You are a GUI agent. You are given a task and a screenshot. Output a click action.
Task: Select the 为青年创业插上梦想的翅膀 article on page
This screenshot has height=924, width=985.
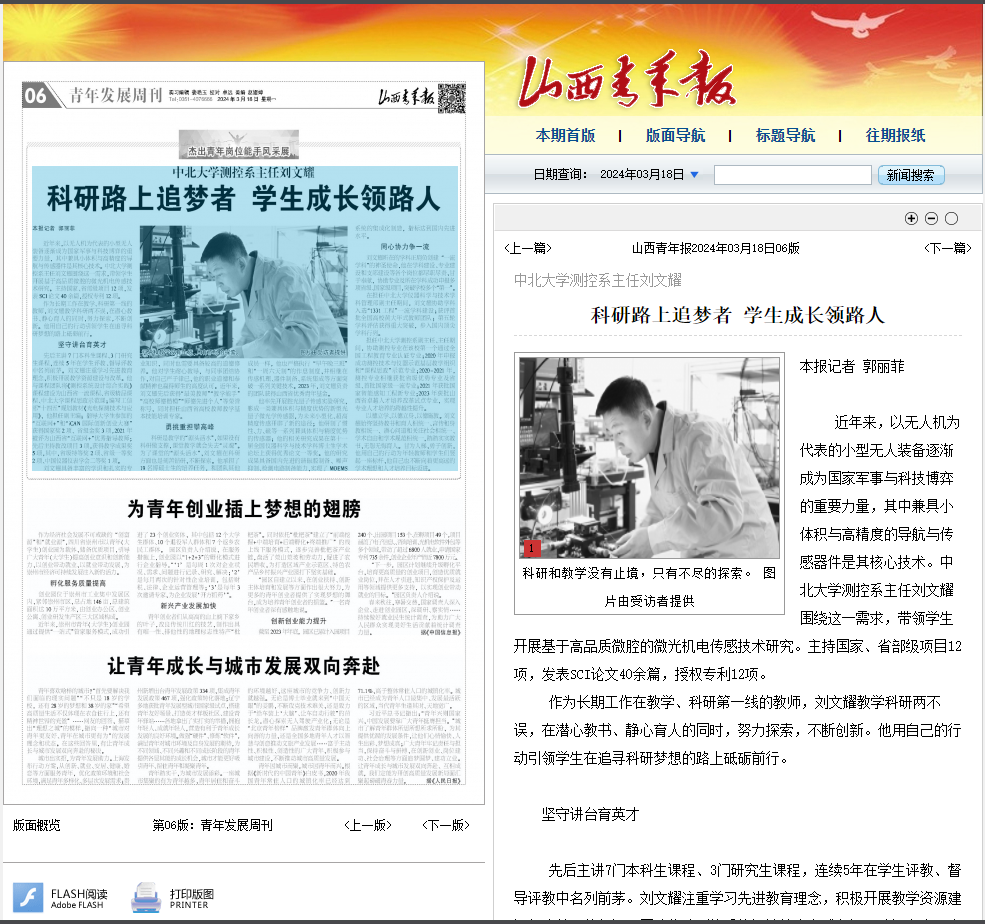coord(243,508)
